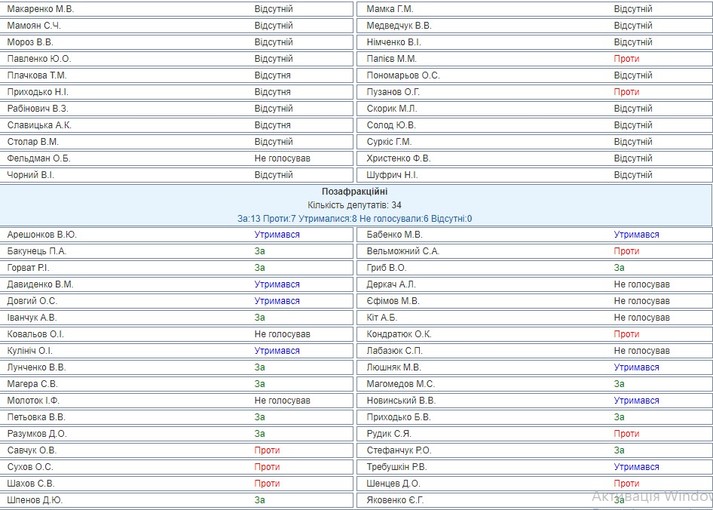This screenshot has height=510, width=713.
Task: Click 'Не голосував' status for Ковальов О.І.
Action: (x=282, y=334)
